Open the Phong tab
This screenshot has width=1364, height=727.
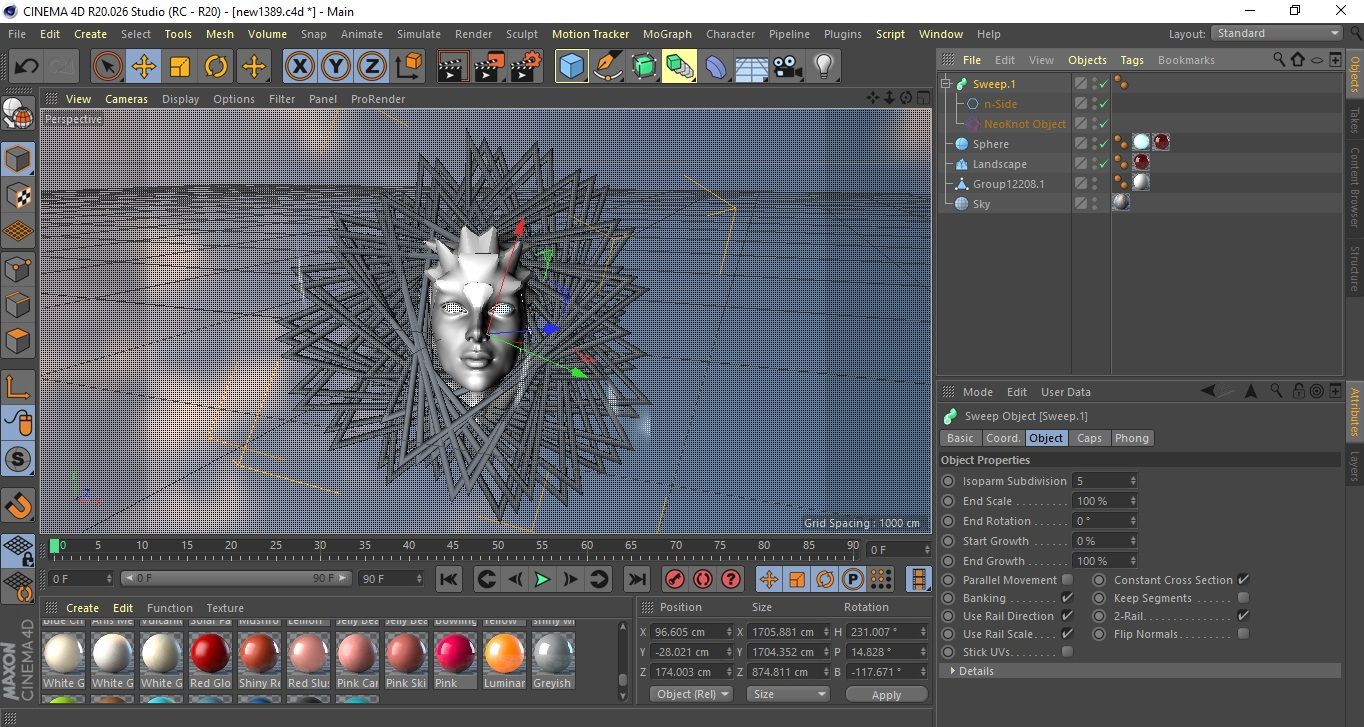coord(1132,438)
